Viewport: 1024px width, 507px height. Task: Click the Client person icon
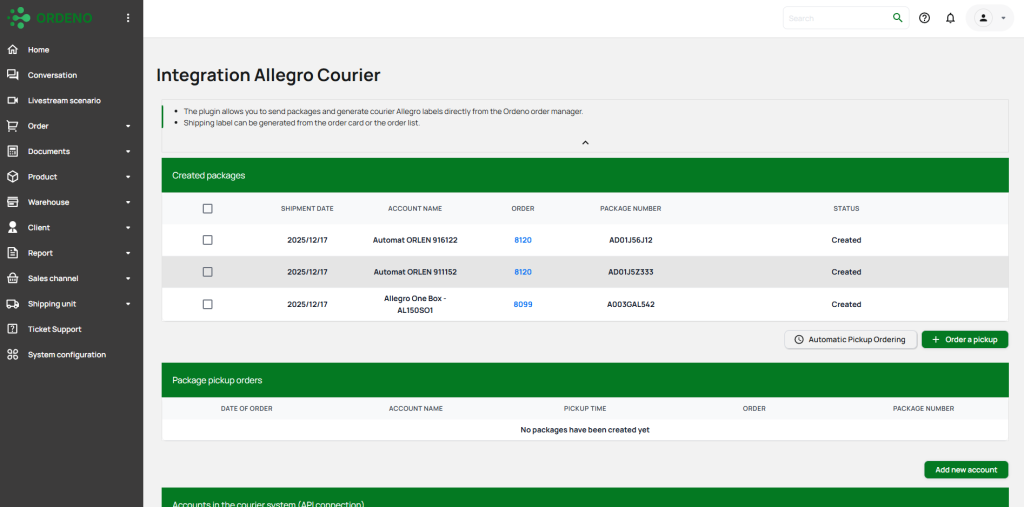point(12,227)
